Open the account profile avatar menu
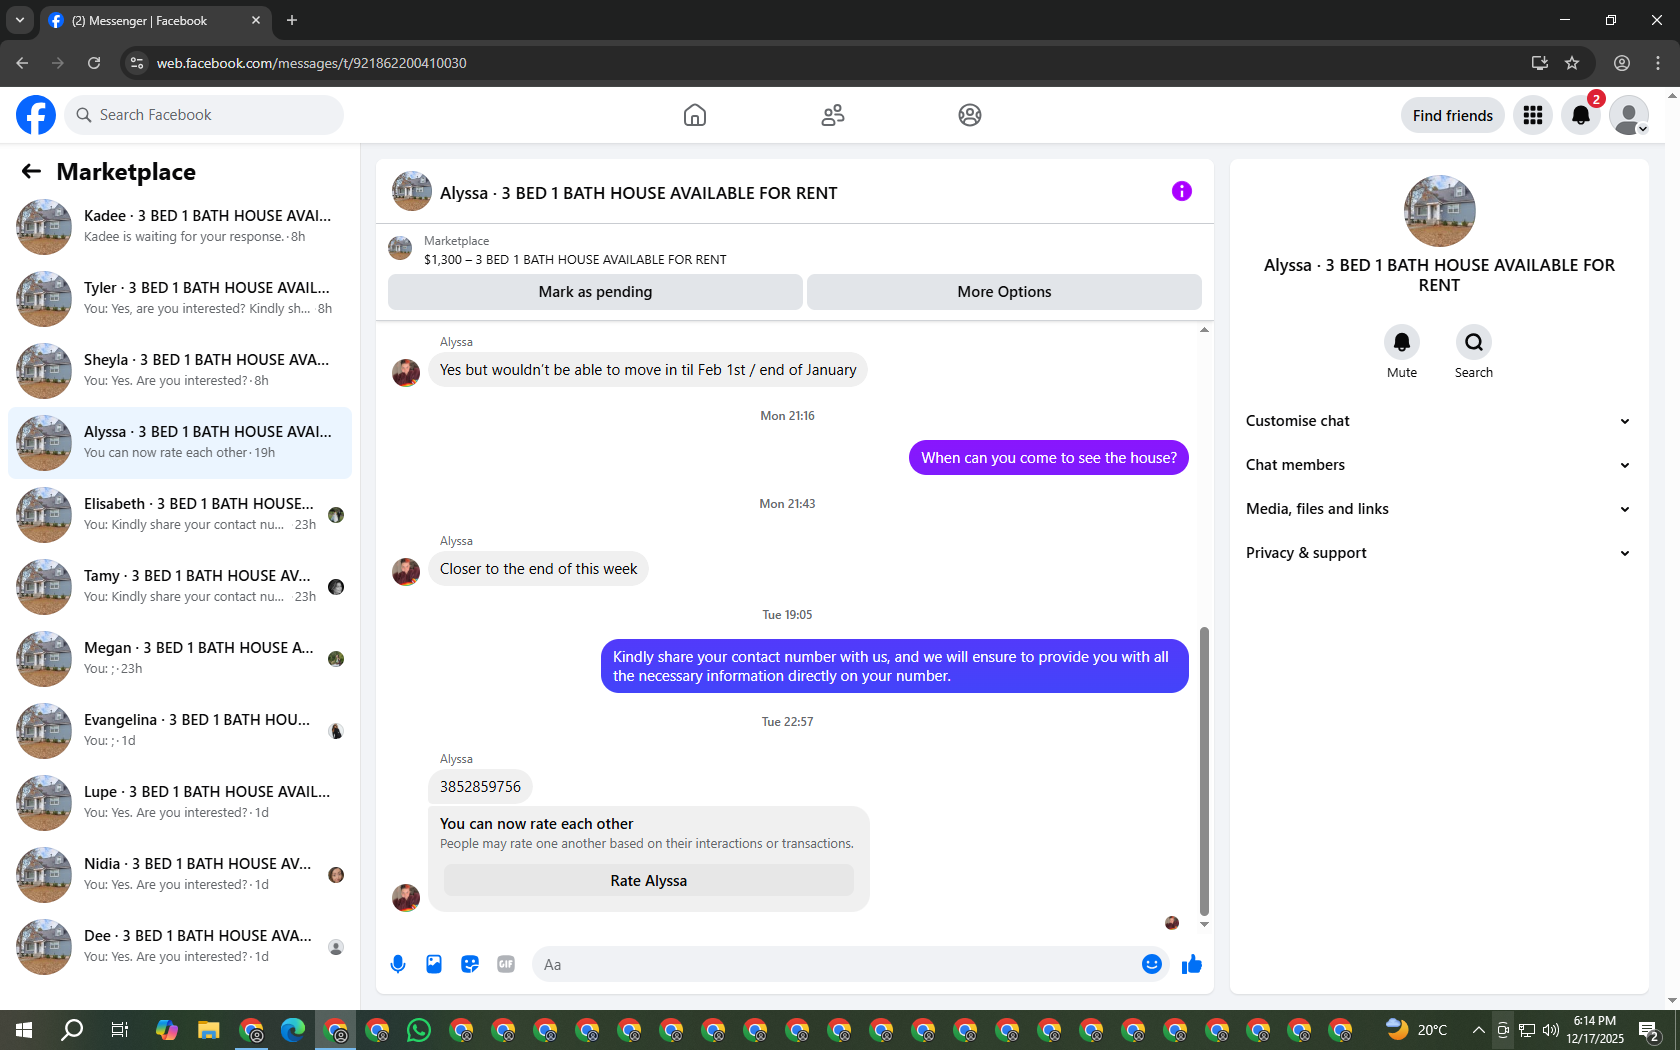This screenshot has height=1050, width=1680. (1629, 115)
